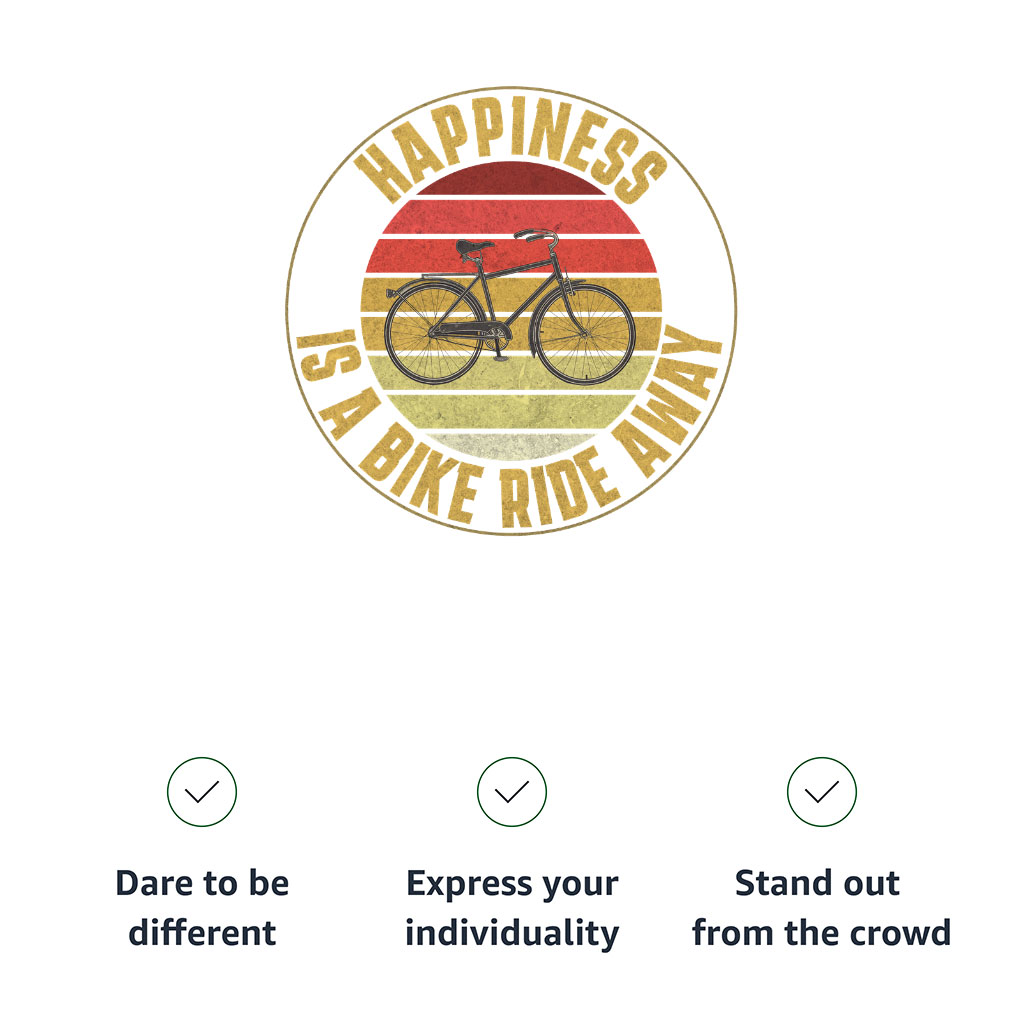The image size is (1024, 1024).
Task: Click the bicycle's rear wheel
Action: (x=434, y=332)
